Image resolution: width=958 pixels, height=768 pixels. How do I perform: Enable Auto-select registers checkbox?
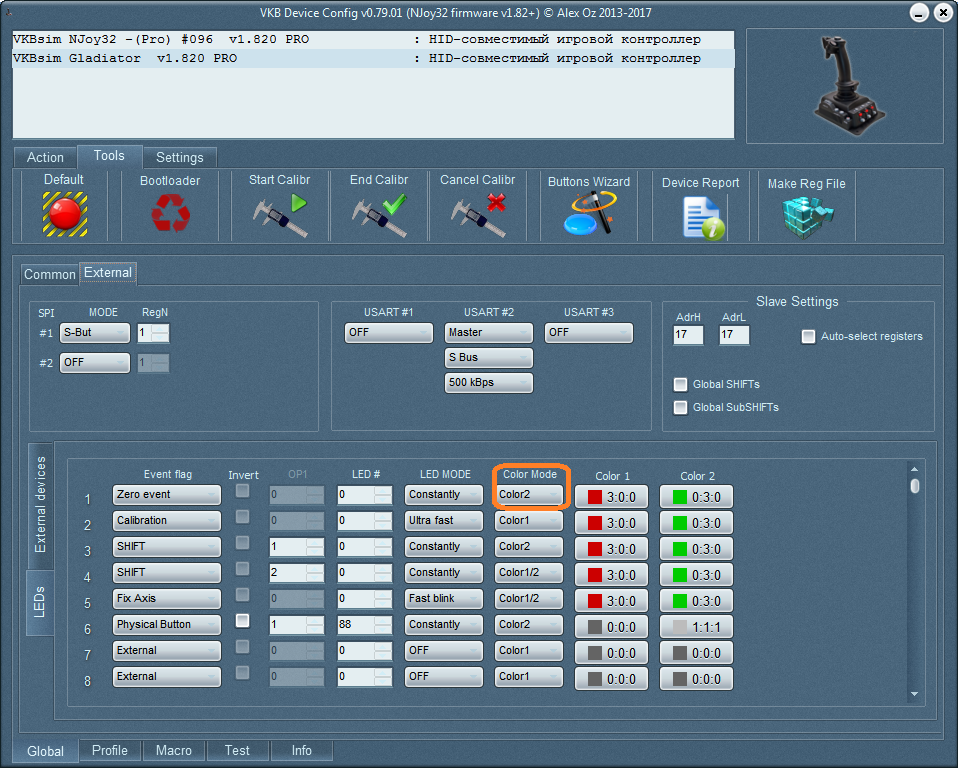pyautogui.click(x=808, y=337)
